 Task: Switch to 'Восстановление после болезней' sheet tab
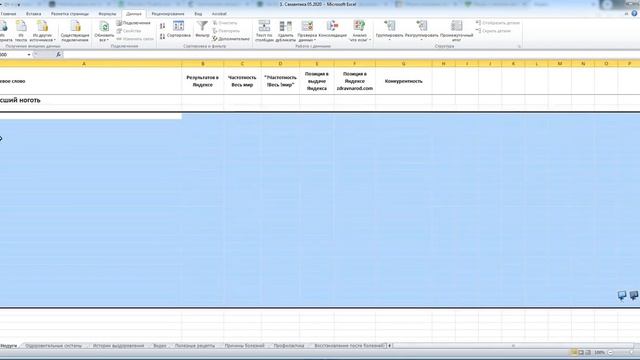[x=349, y=346]
